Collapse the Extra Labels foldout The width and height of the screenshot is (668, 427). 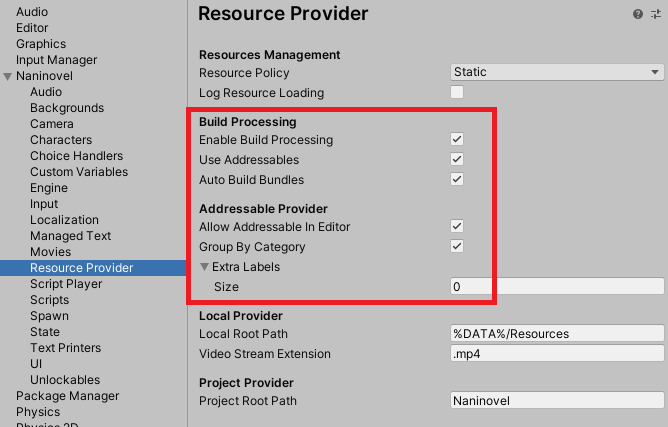pyautogui.click(x=205, y=267)
